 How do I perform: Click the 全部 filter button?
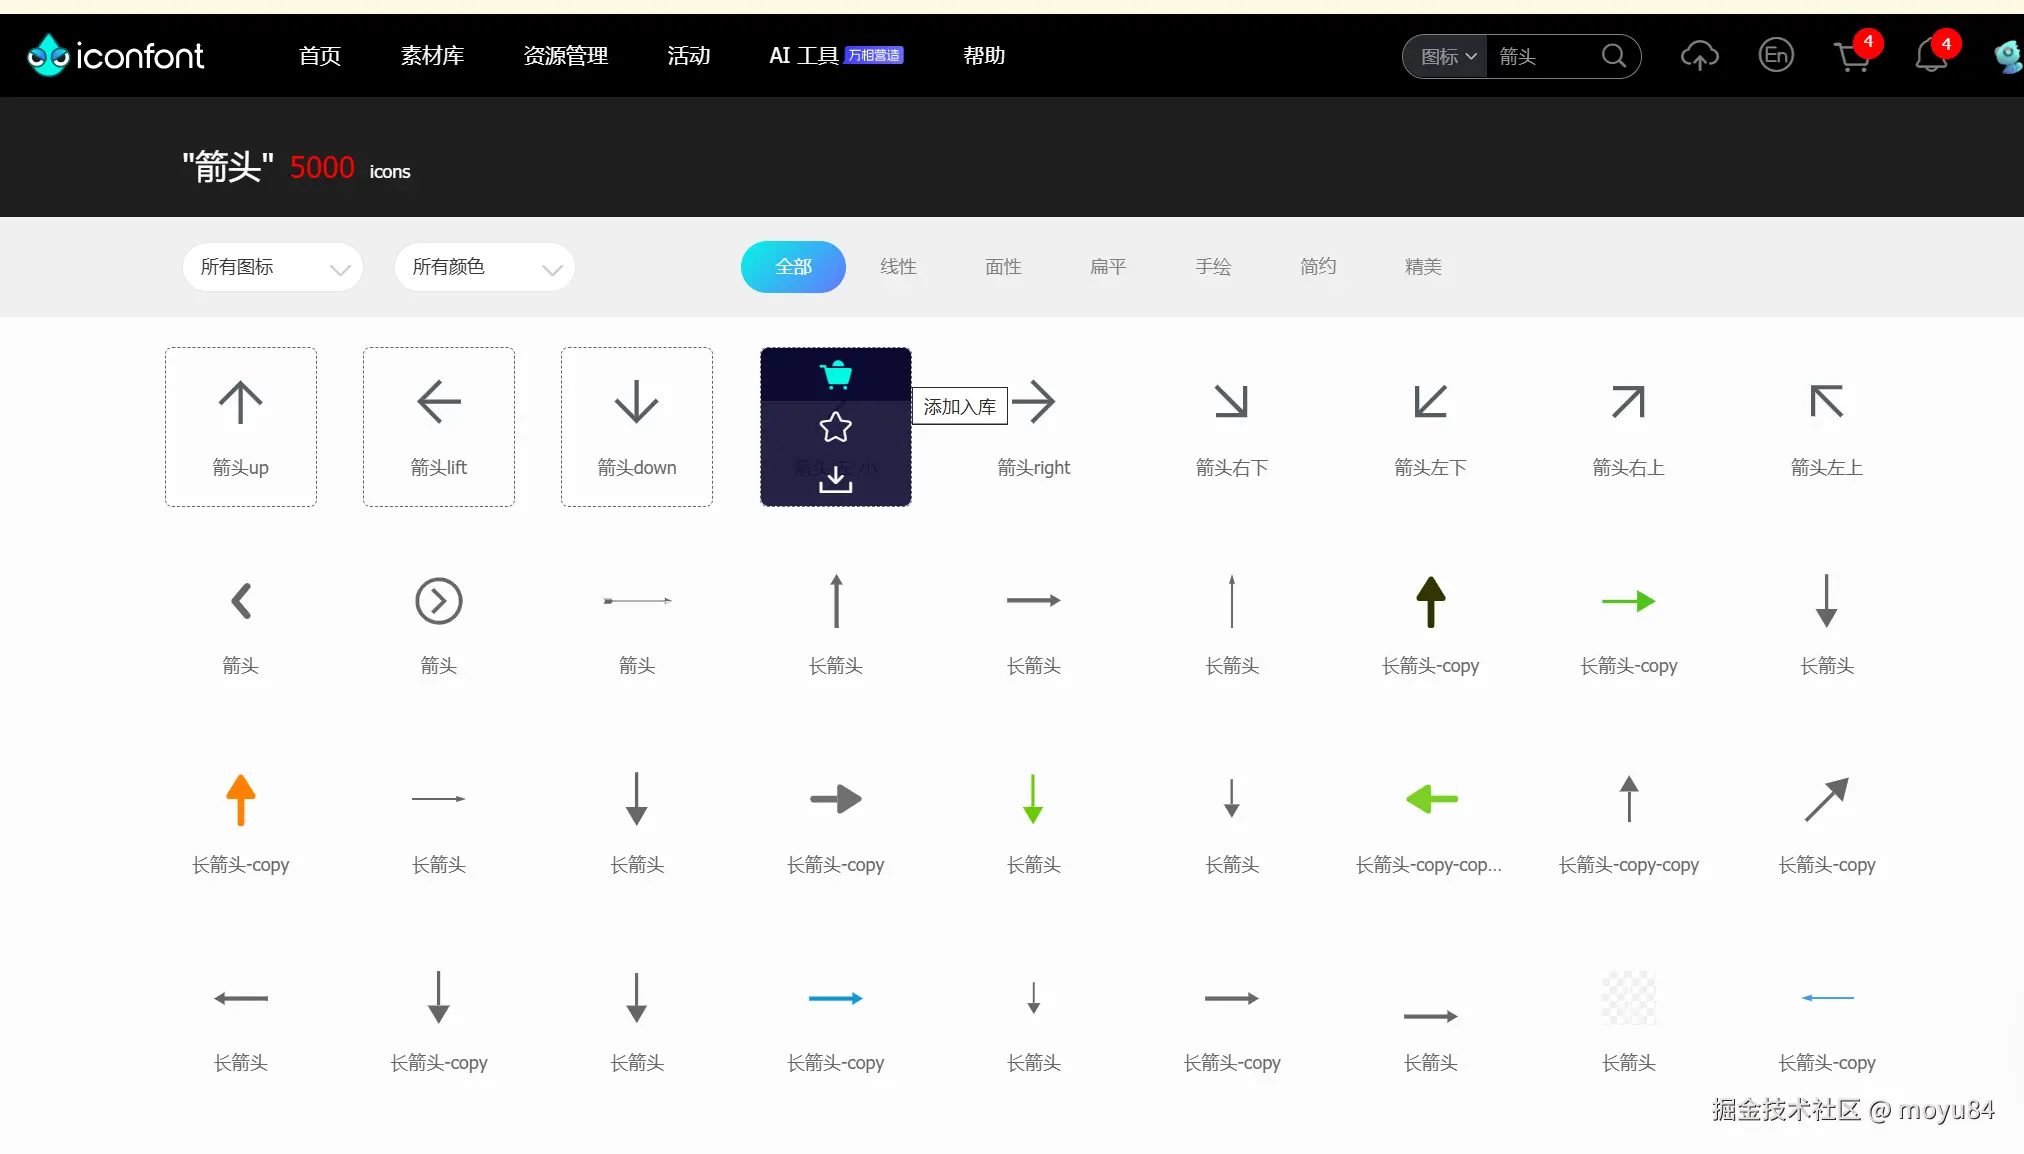[793, 267]
